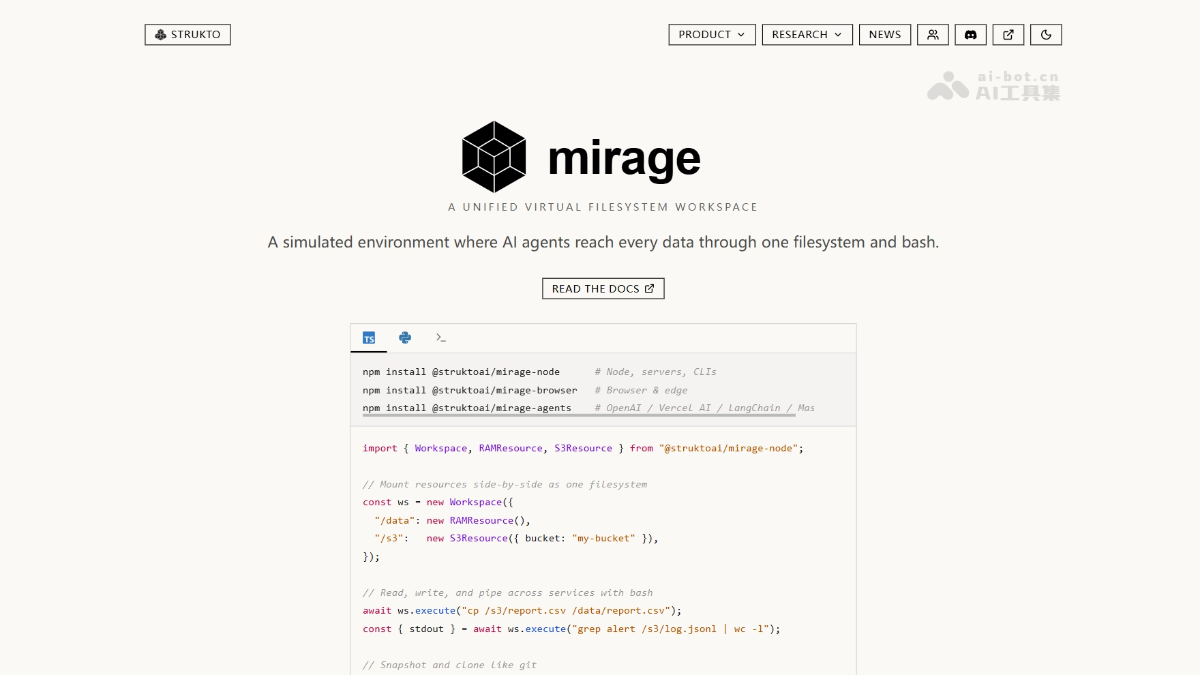Image resolution: width=1200 pixels, height=675 pixels.
Task: Click external-link glyph on READ THE DOCS
Action: 649,288
